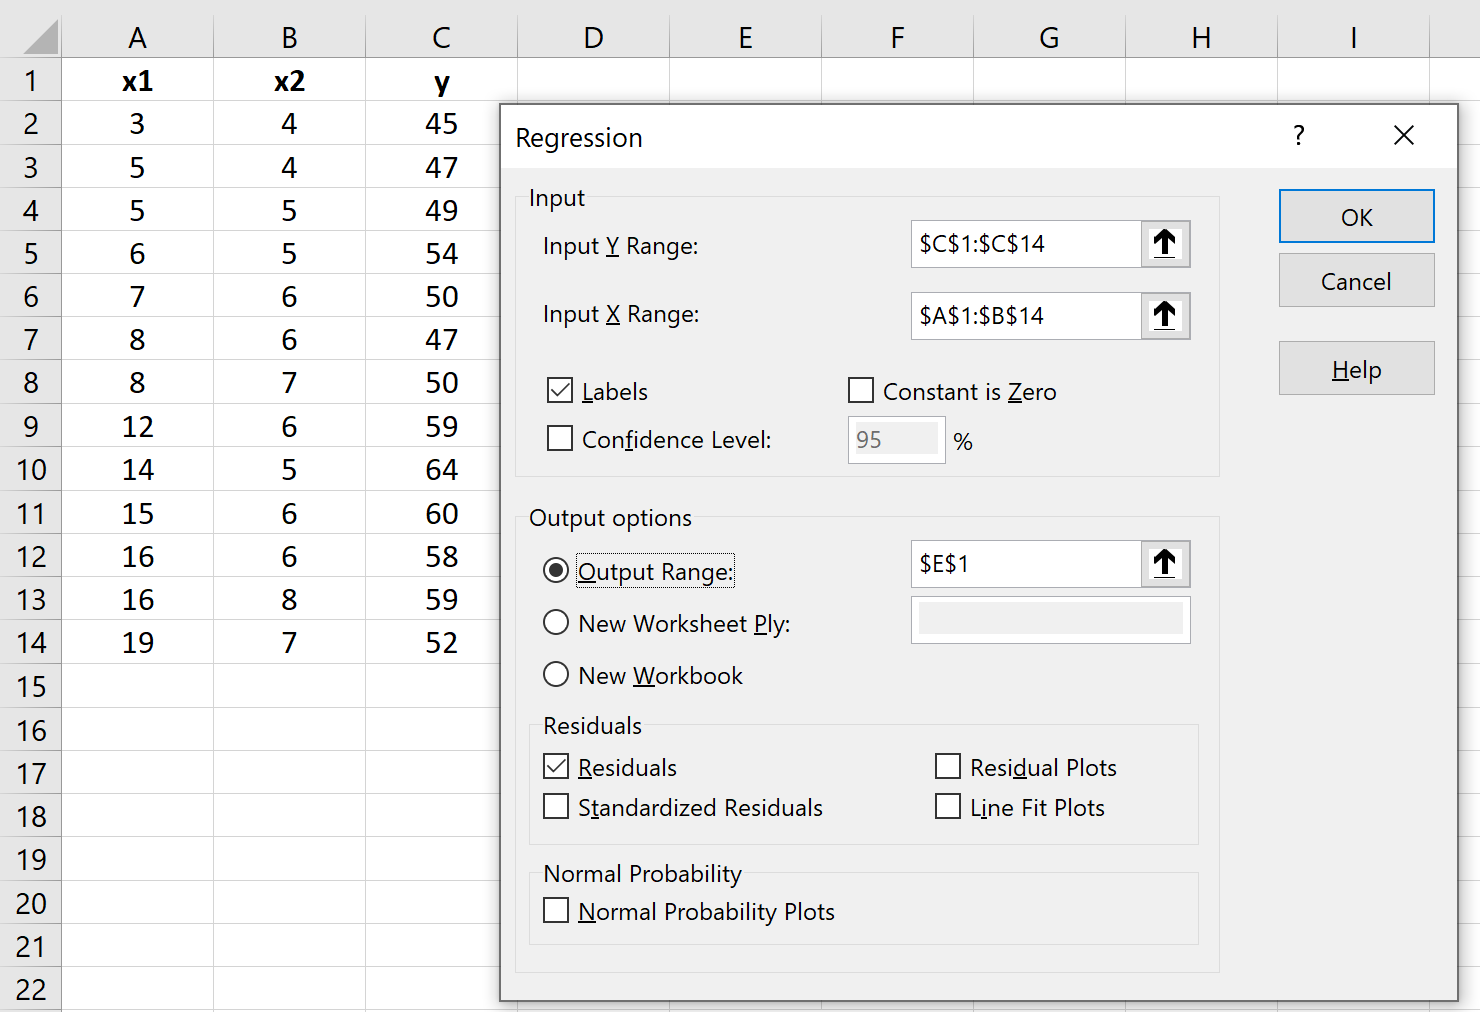Click cell A2 with value 3
Viewport: 1480px width, 1012px height.
click(138, 123)
